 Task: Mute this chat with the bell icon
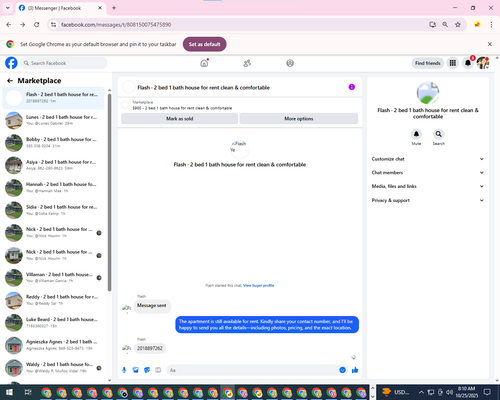tap(416, 134)
